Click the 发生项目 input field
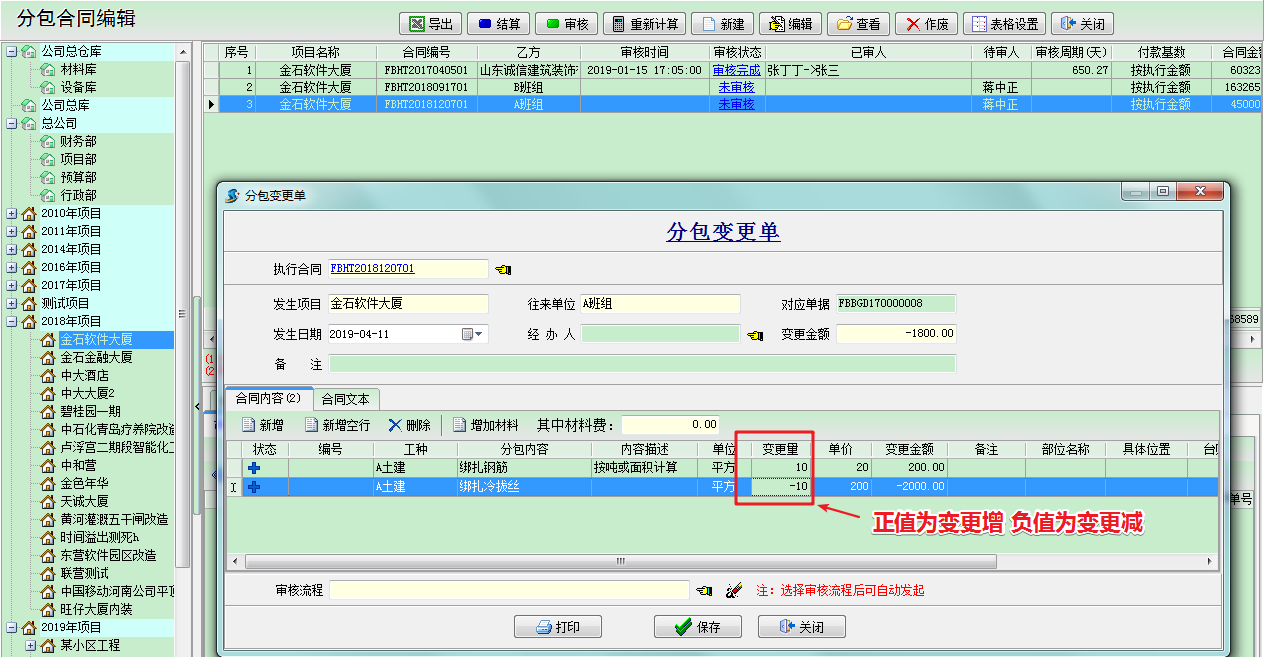The height and width of the screenshot is (657, 1264). pyautogui.click(x=408, y=304)
